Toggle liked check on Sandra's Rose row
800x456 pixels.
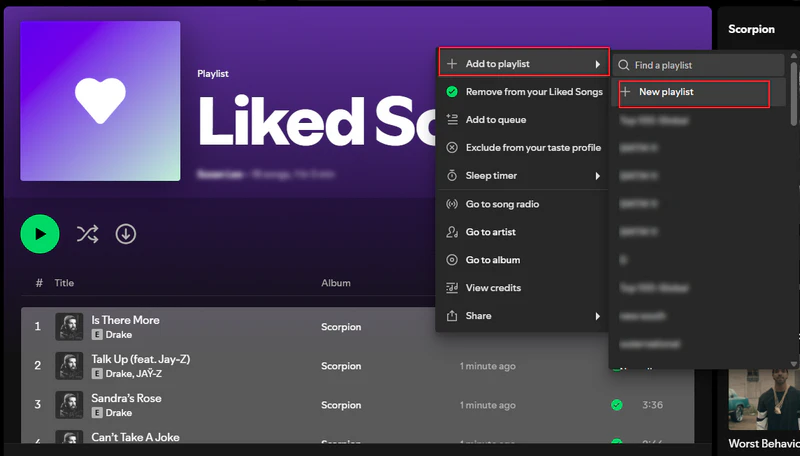pos(617,405)
